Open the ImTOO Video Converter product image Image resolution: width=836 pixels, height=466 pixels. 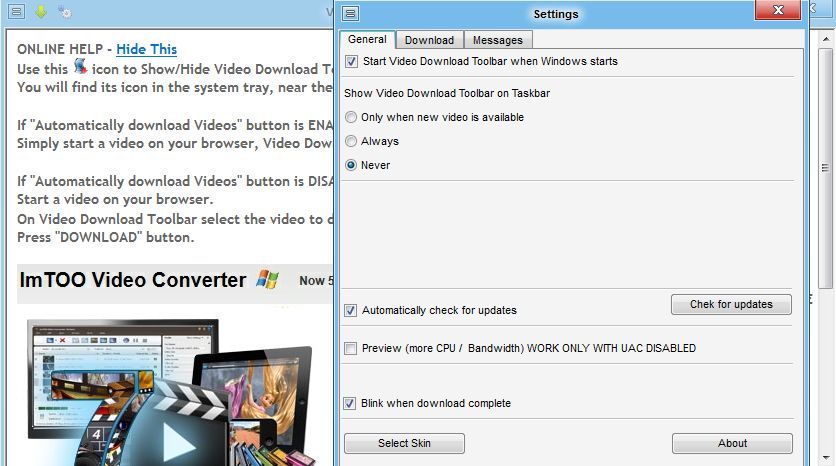pyautogui.click(x=171, y=392)
